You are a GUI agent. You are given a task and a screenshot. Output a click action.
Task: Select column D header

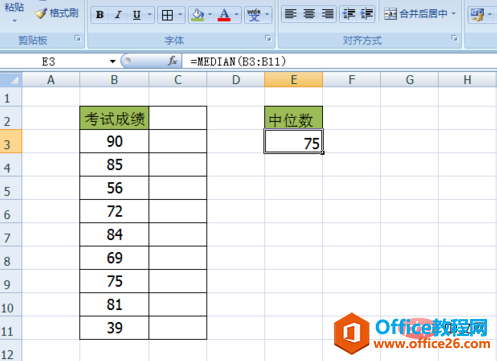tap(236, 80)
